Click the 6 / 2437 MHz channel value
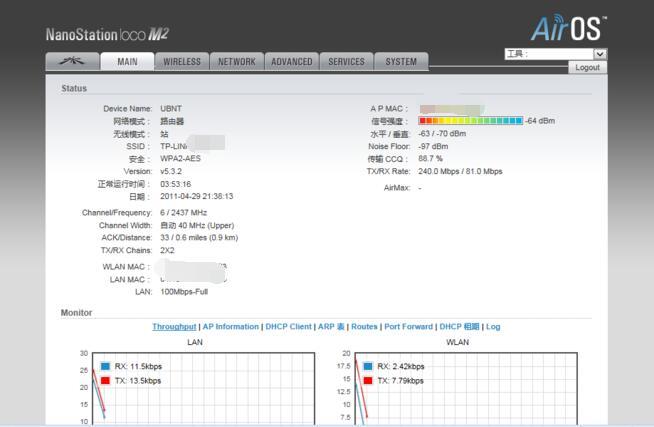654x427 pixels. (x=184, y=213)
